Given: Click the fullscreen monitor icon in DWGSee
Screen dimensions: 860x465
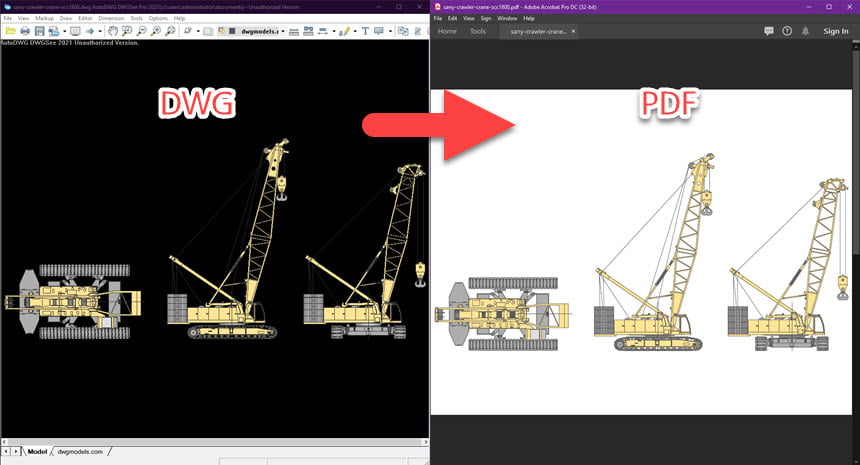Looking at the screenshot, I should click(x=75, y=31).
